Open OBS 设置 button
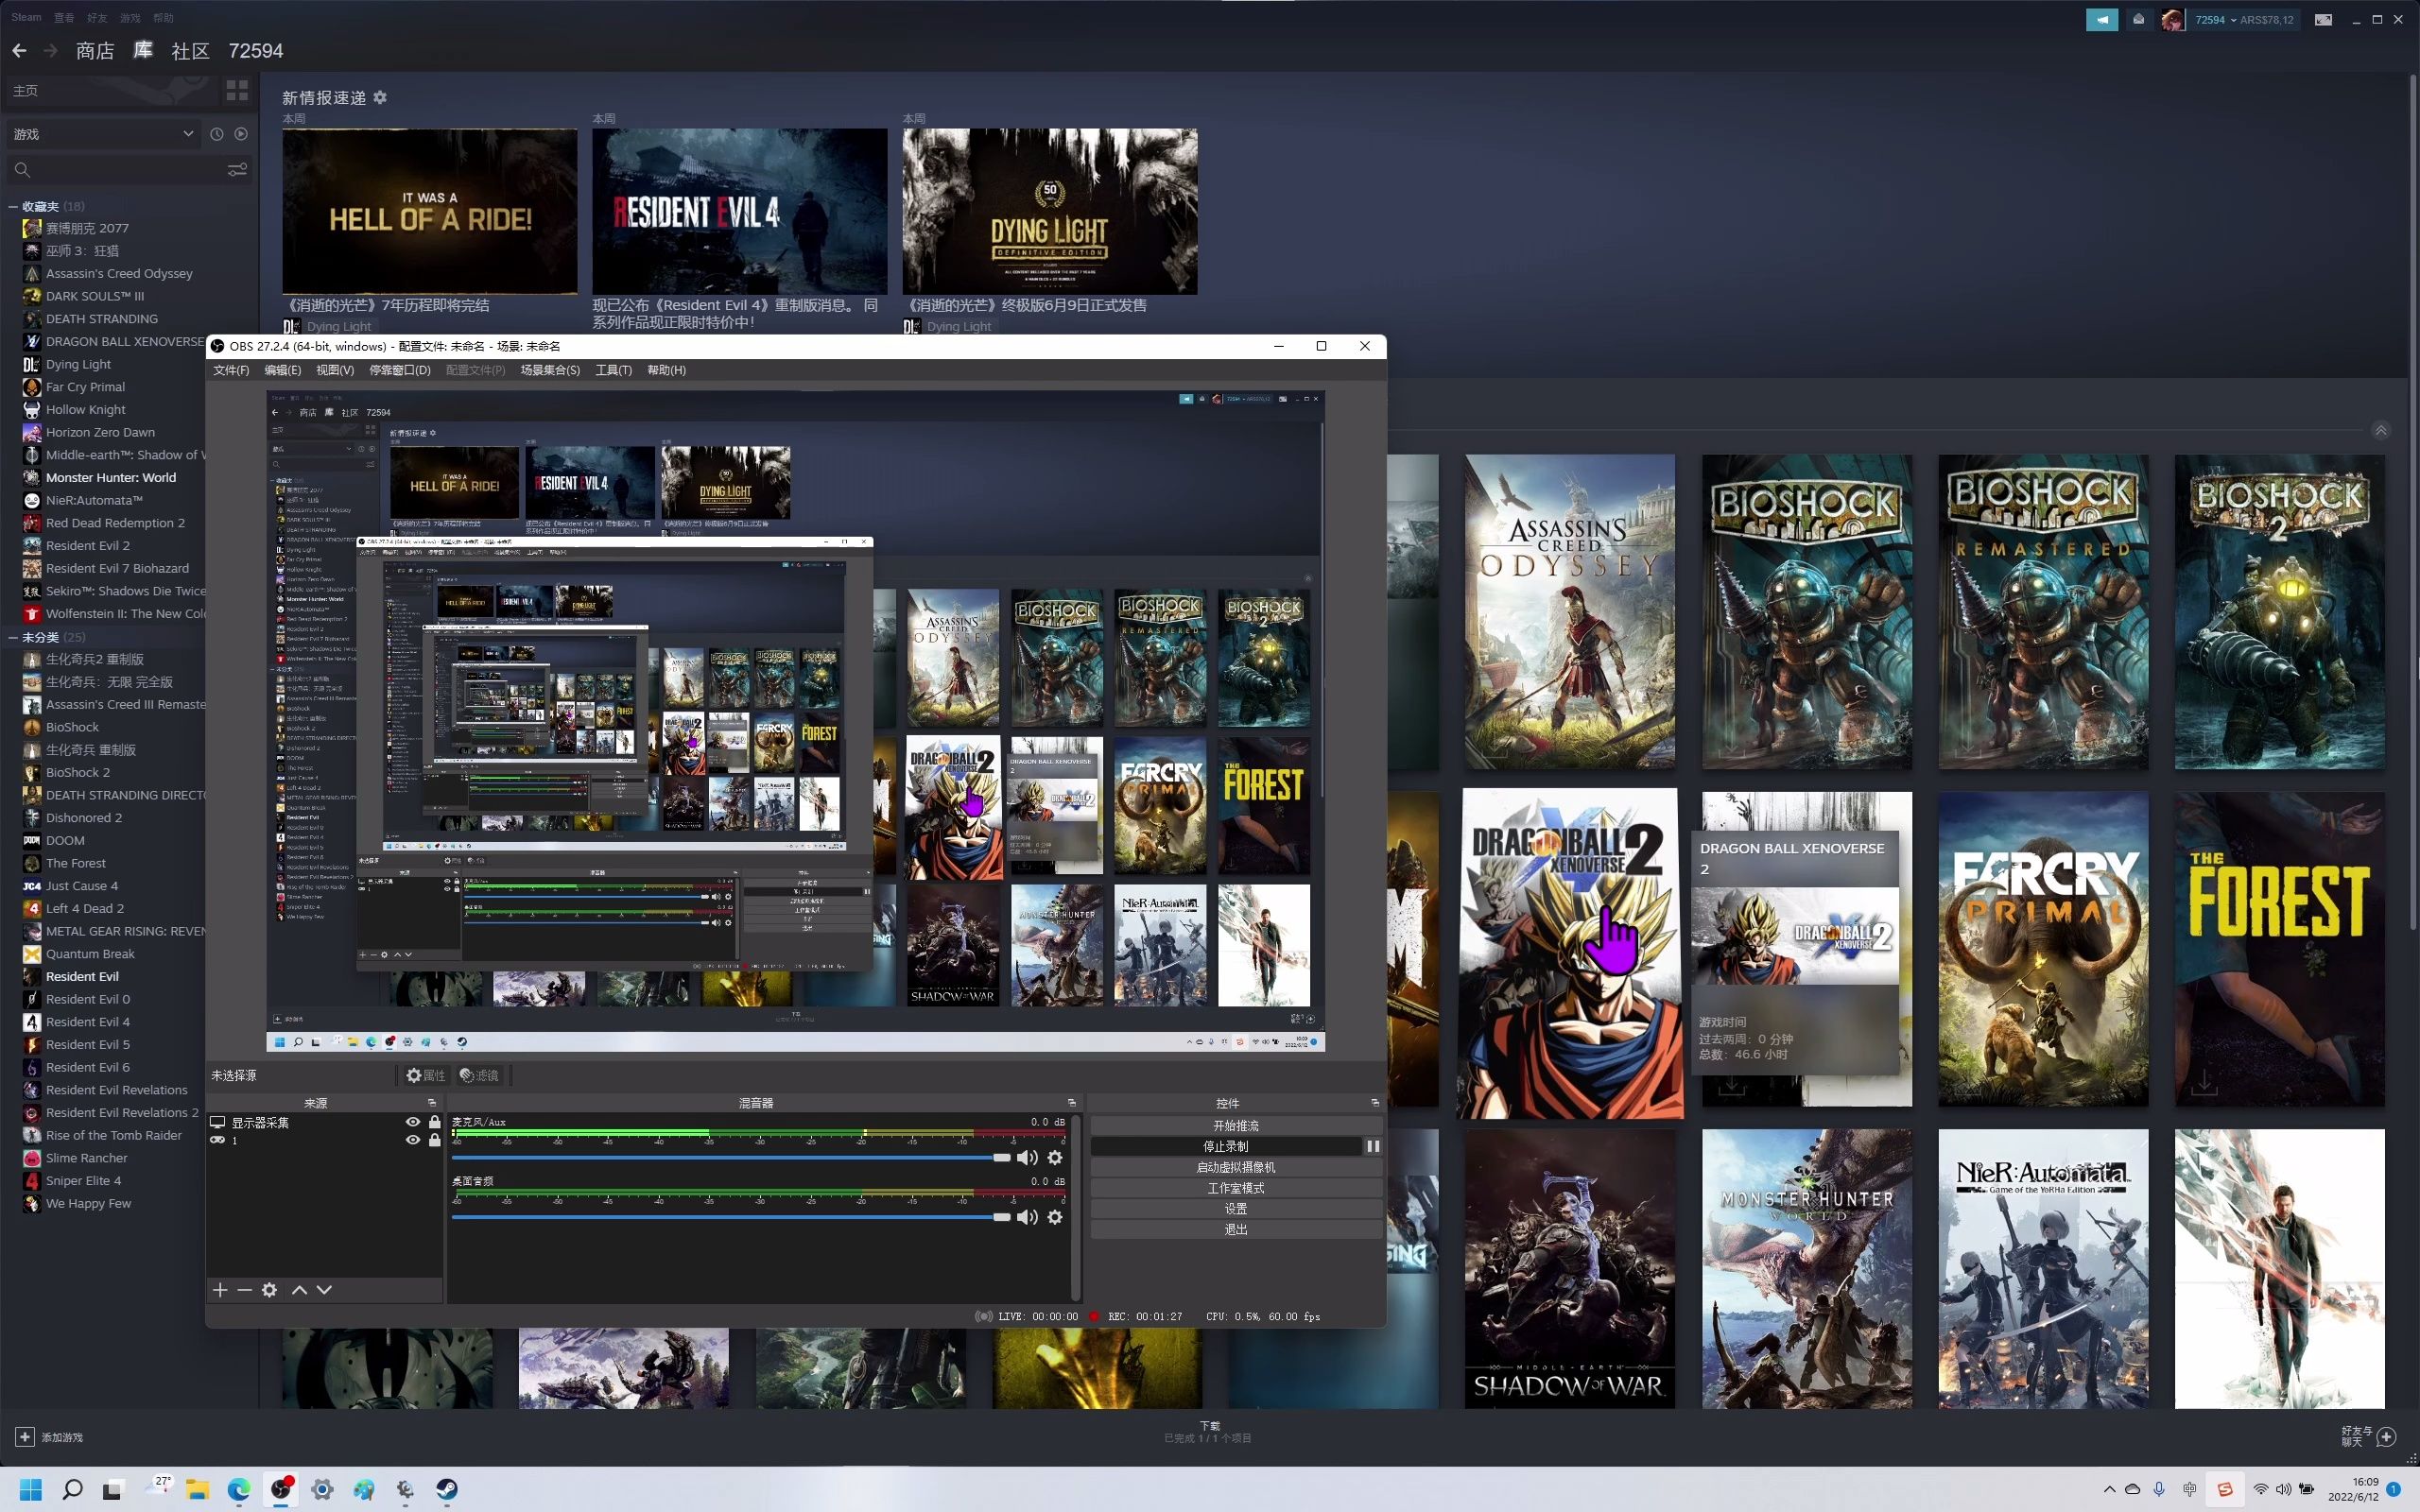2420x1512 pixels. (x=1236, y=1209)
